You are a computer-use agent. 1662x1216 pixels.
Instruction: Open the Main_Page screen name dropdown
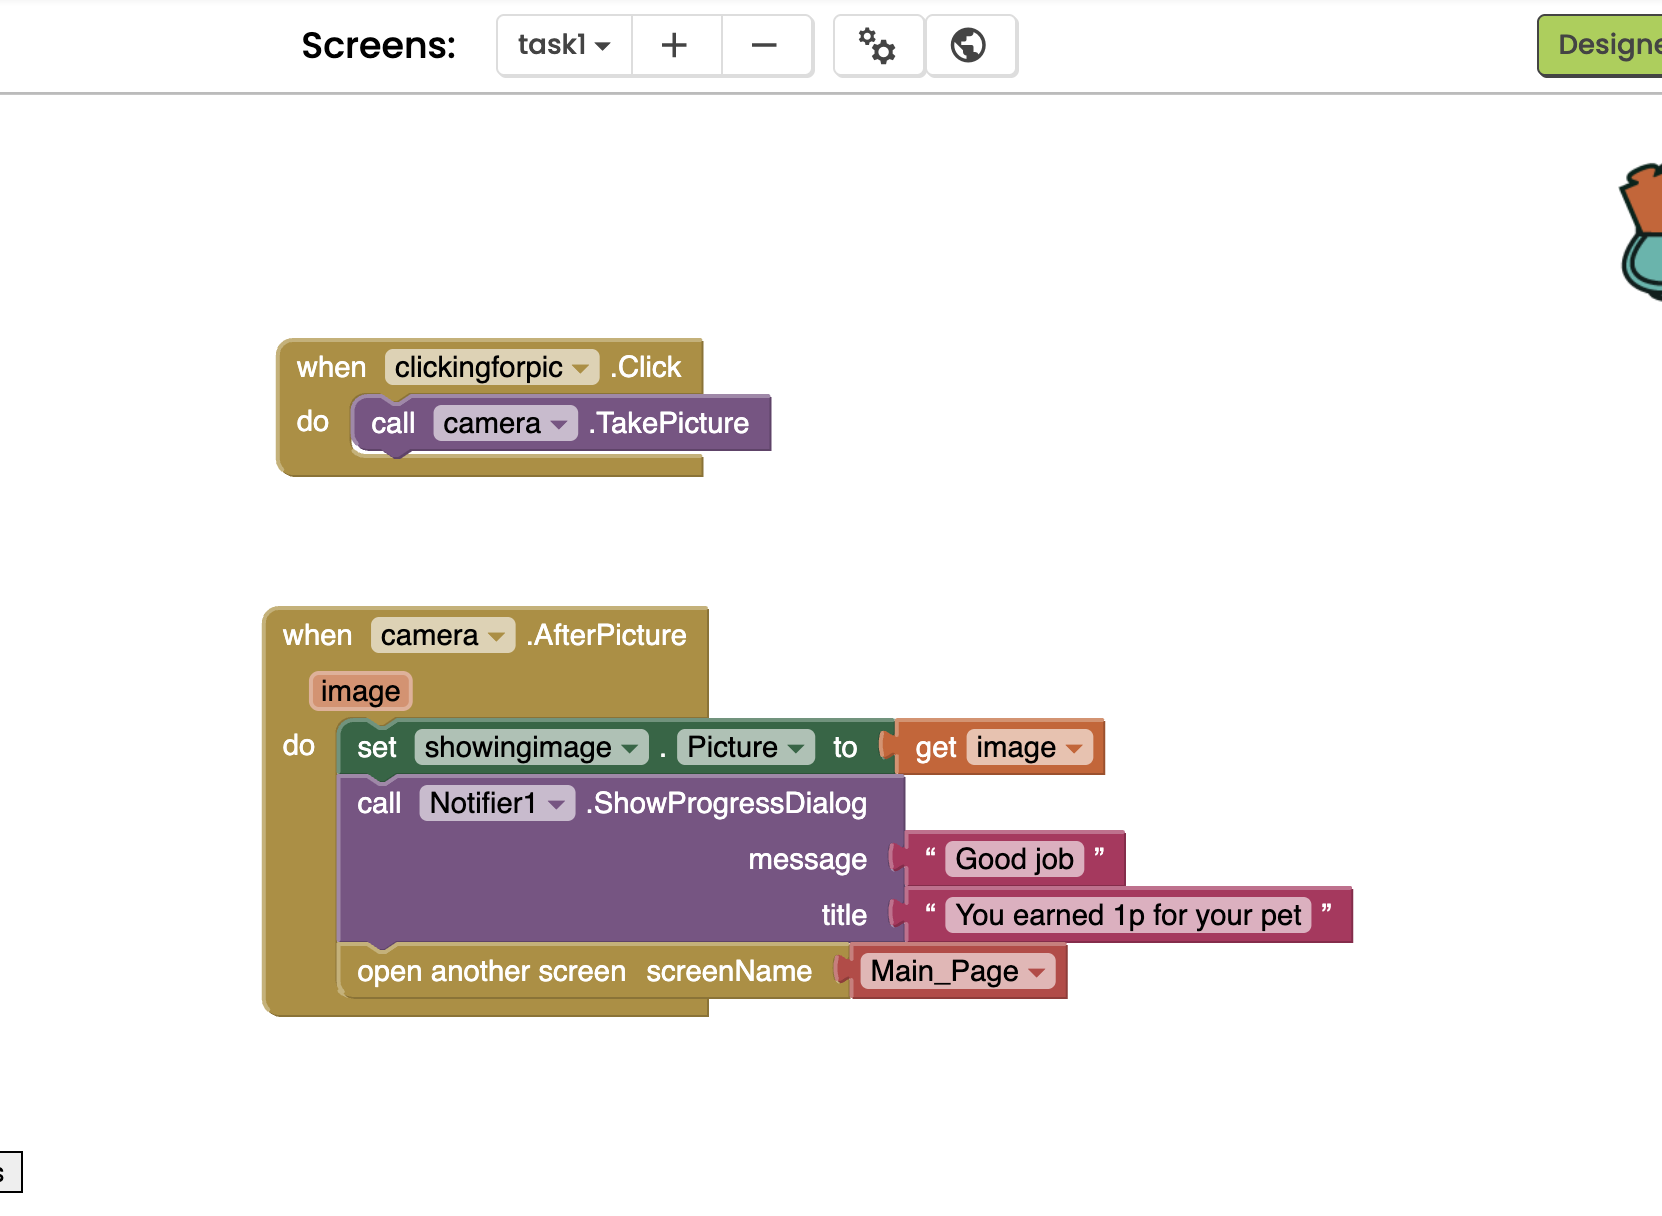[x=957, y=971]
